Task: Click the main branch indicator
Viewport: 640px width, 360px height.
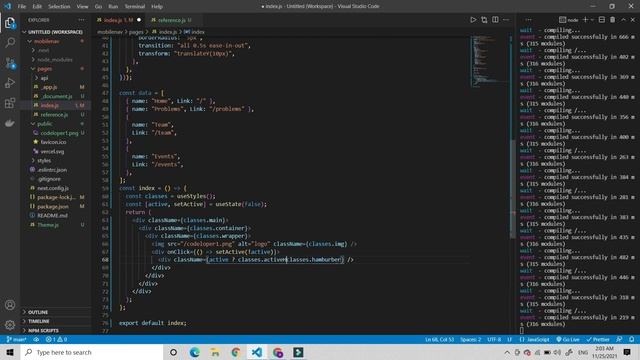Action: [x=16, y=339]
